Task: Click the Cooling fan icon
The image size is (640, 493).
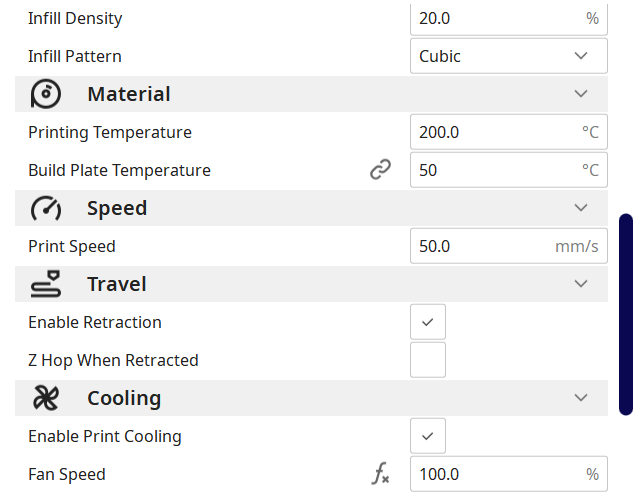Action: [46, 398]
